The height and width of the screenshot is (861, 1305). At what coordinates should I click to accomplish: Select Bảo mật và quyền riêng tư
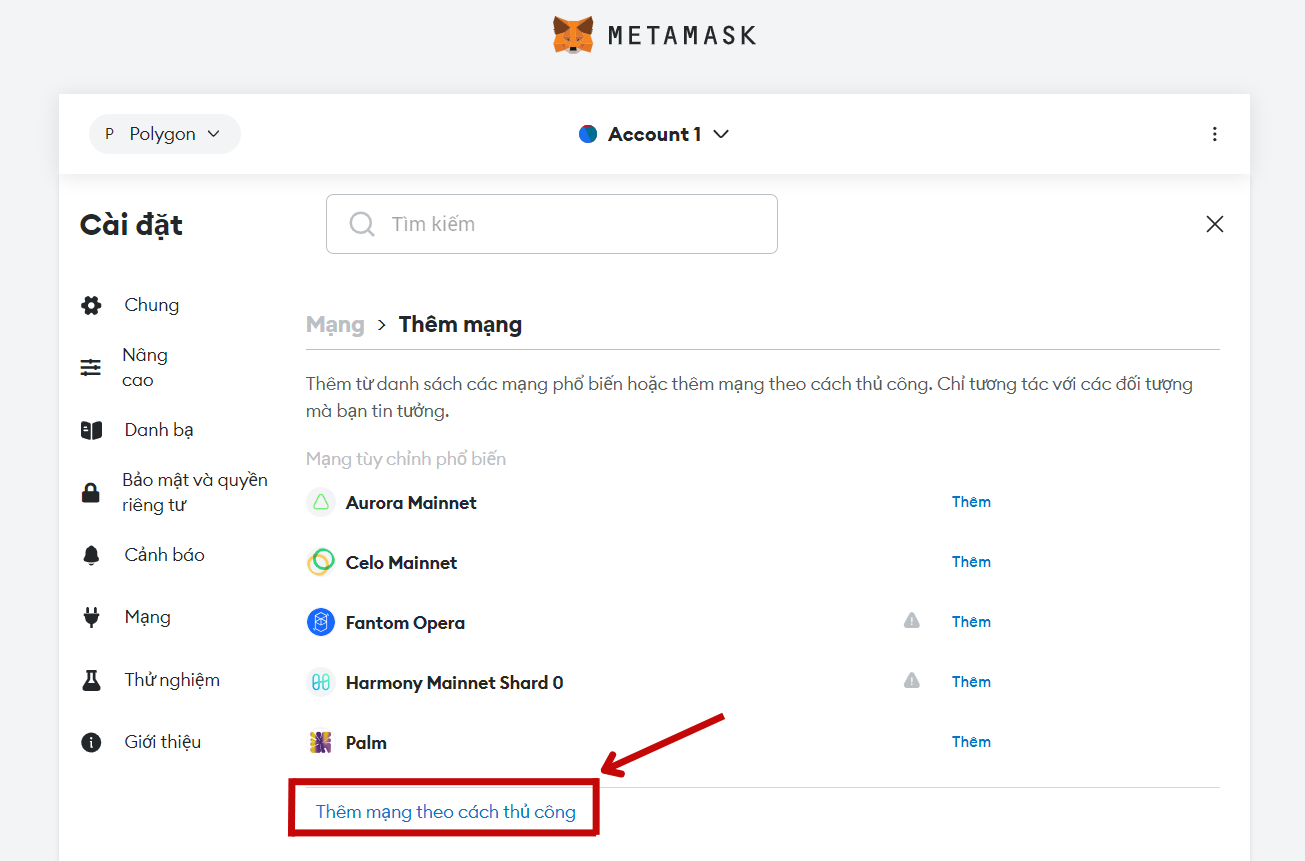pos(194,492)
